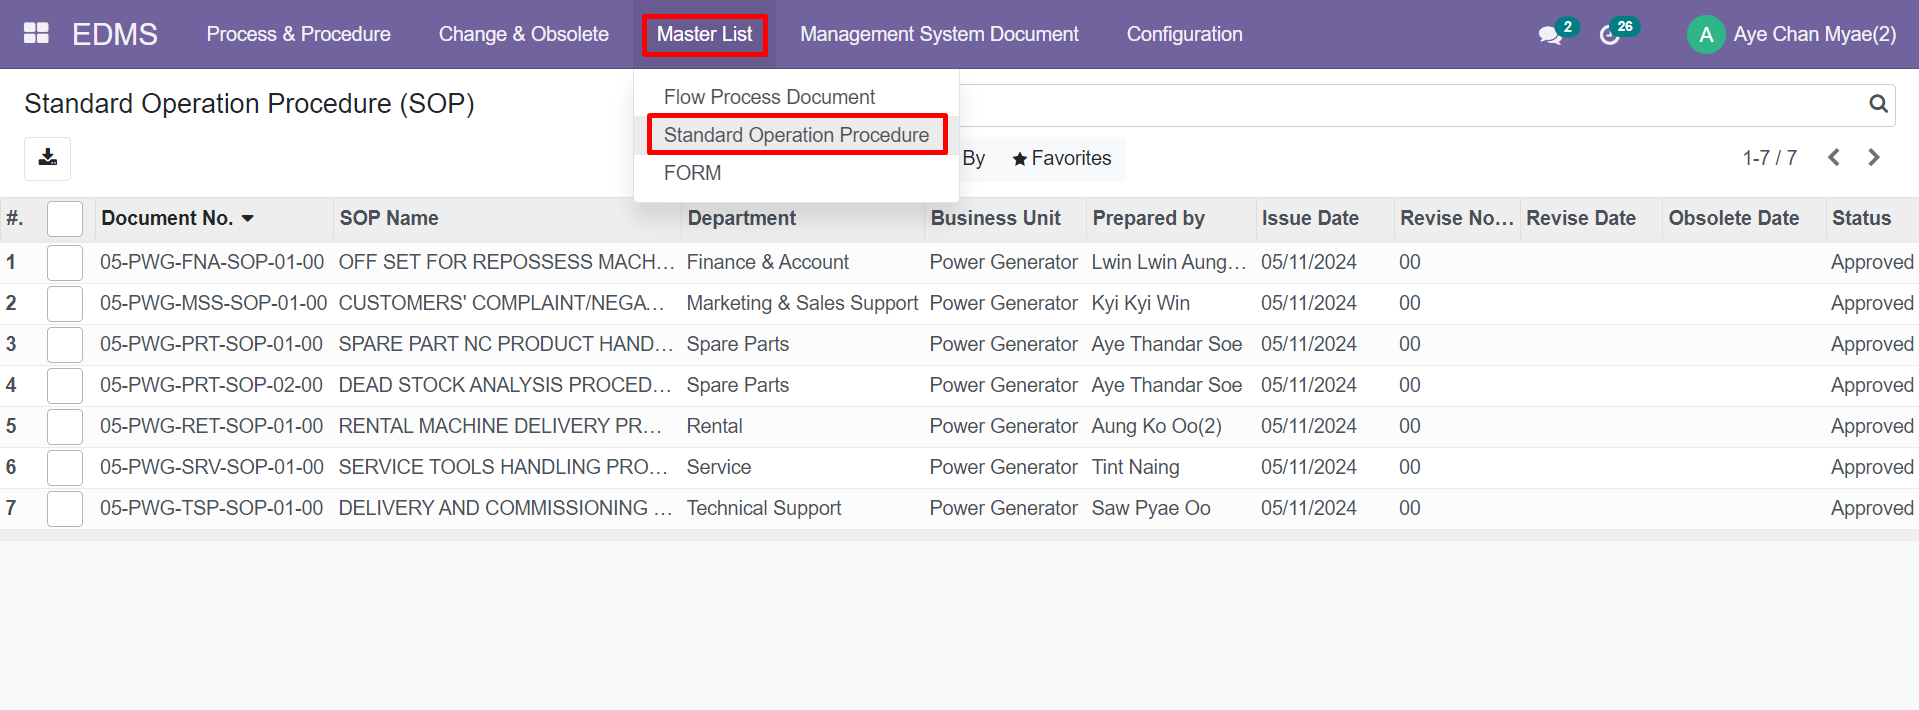Click Technical Support department cell
This screenshot has height=710, width=1919.
[763, 508]
